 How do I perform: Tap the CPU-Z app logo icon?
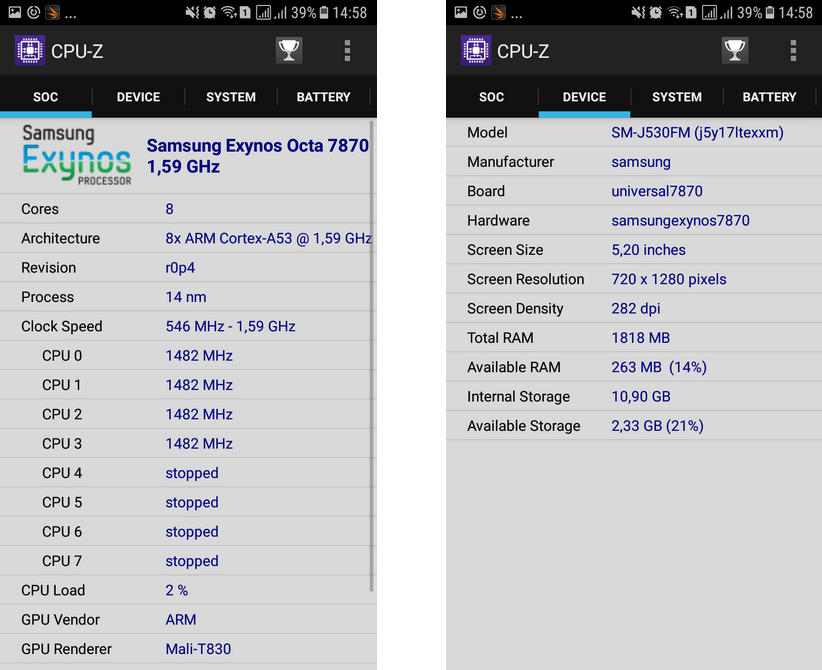tap(29, 50)
